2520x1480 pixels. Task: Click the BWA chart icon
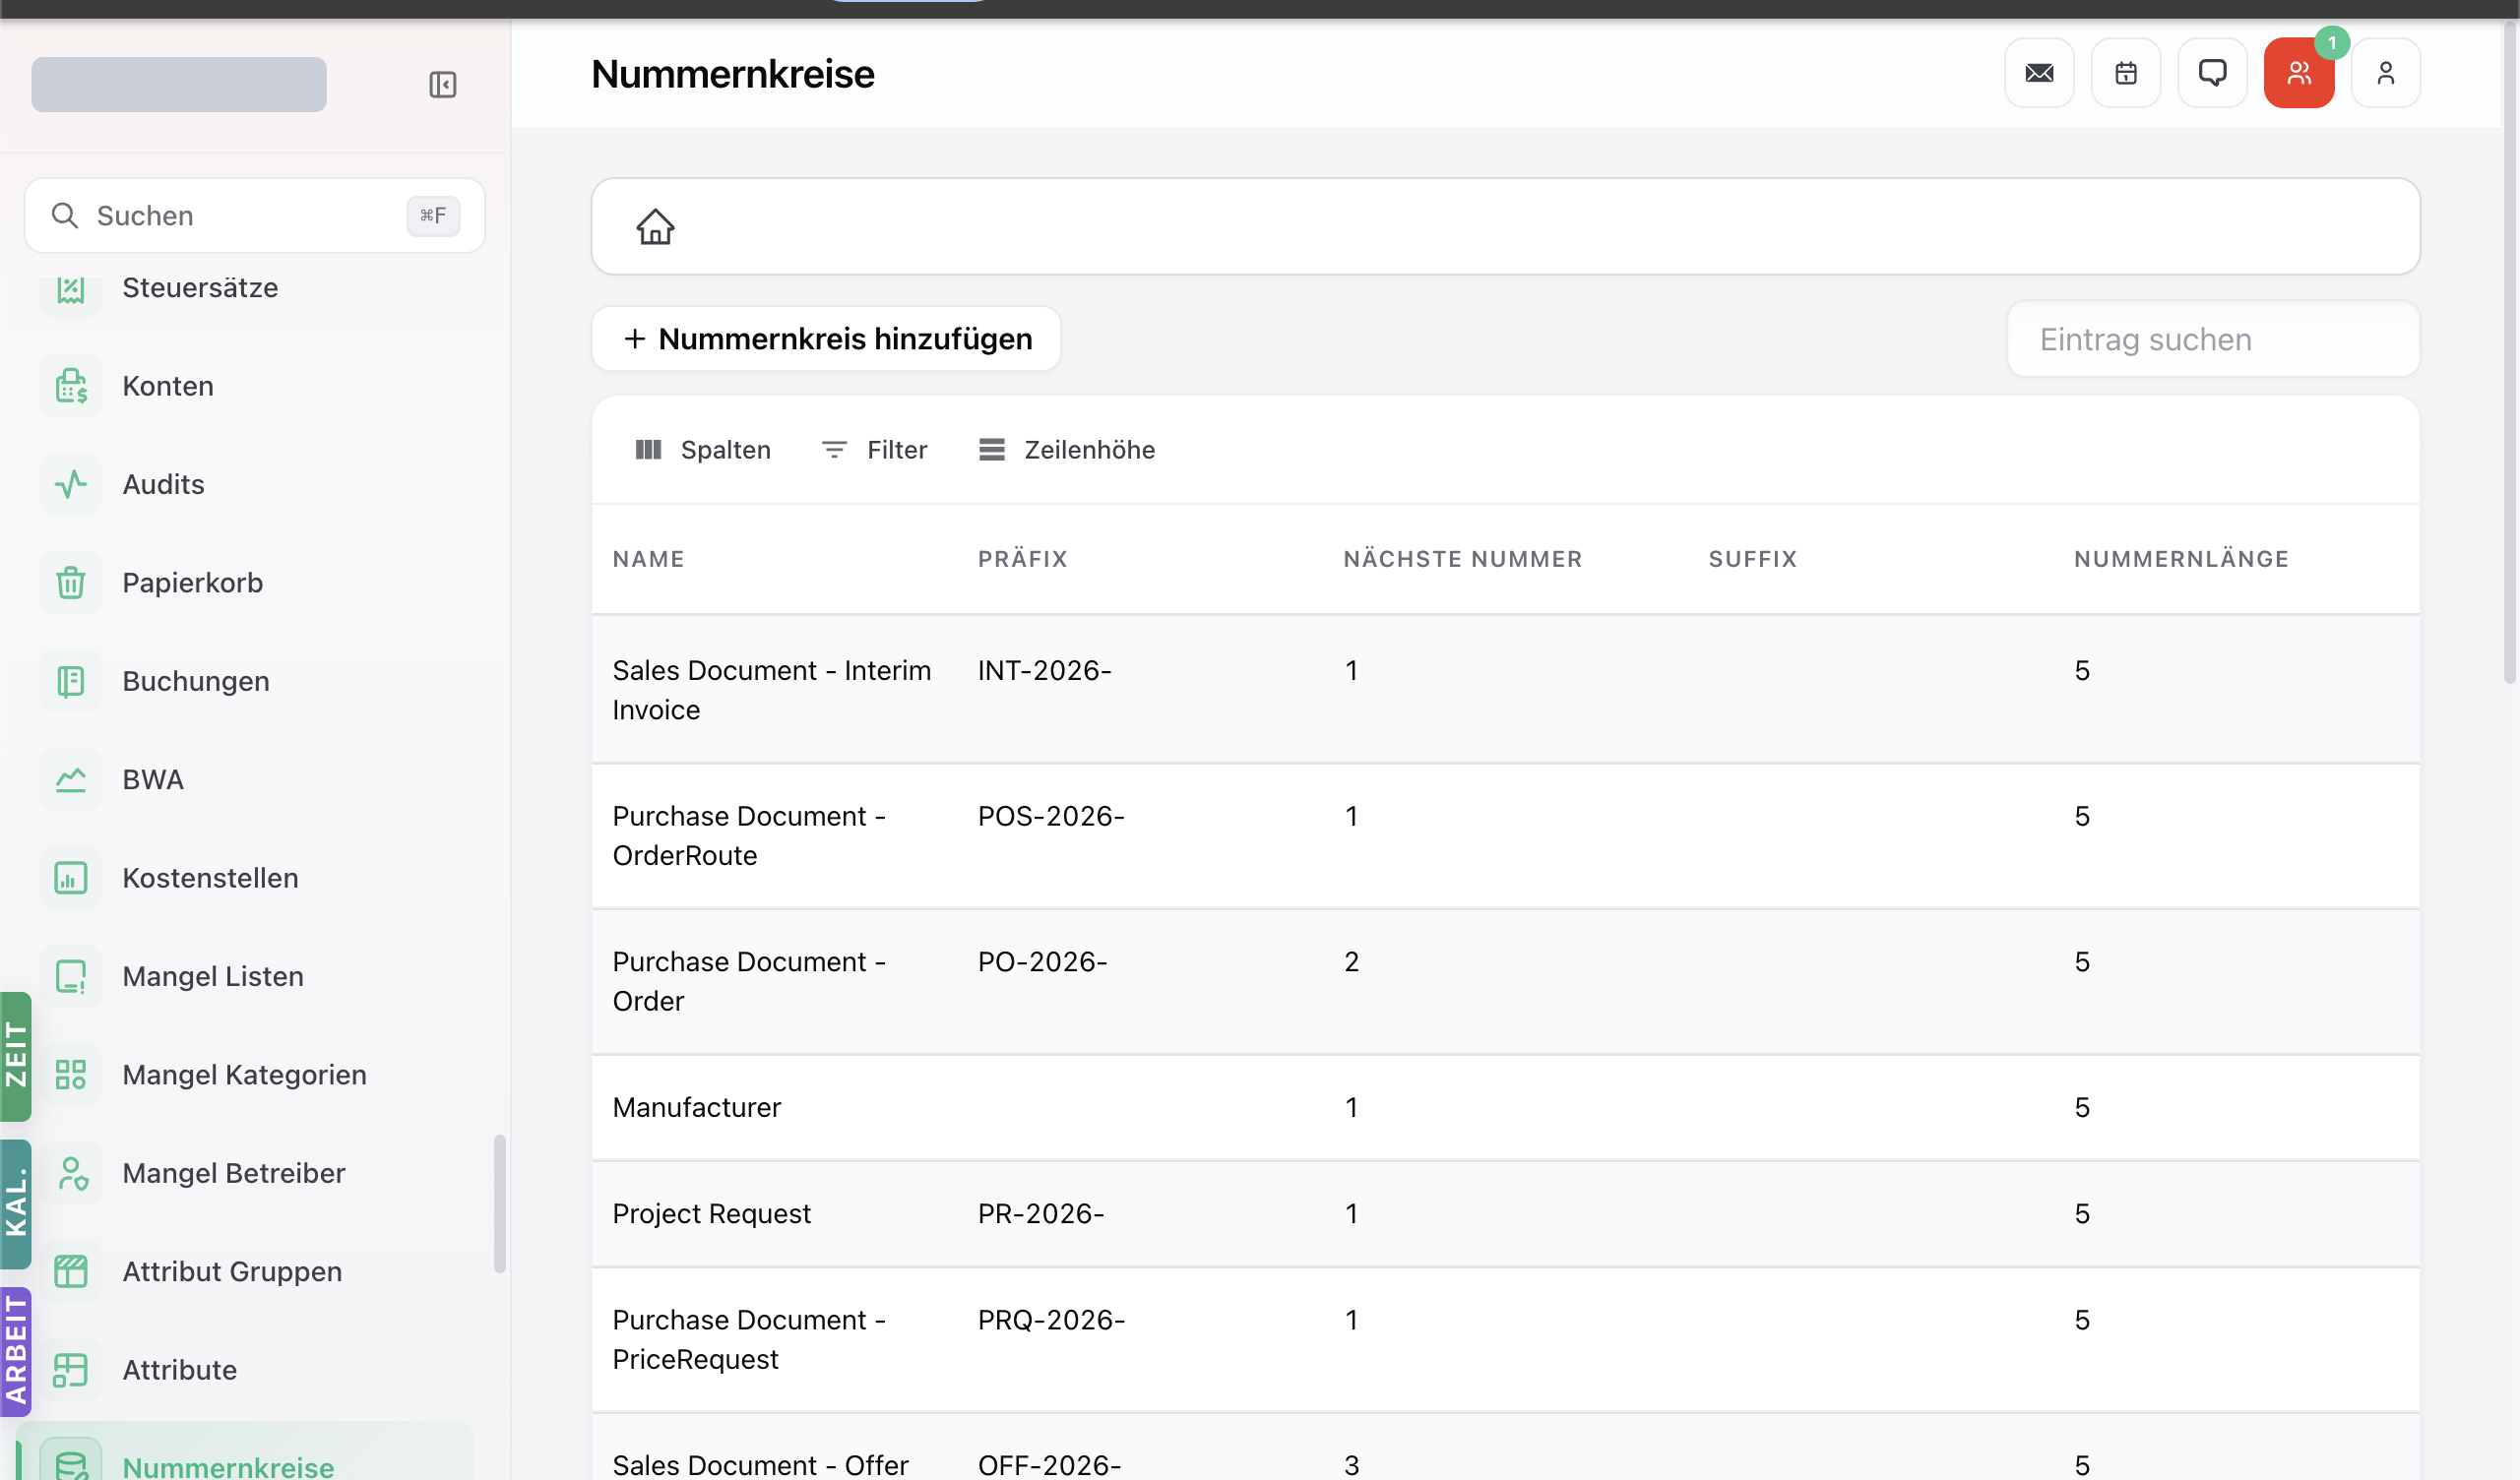pos(71,780)
